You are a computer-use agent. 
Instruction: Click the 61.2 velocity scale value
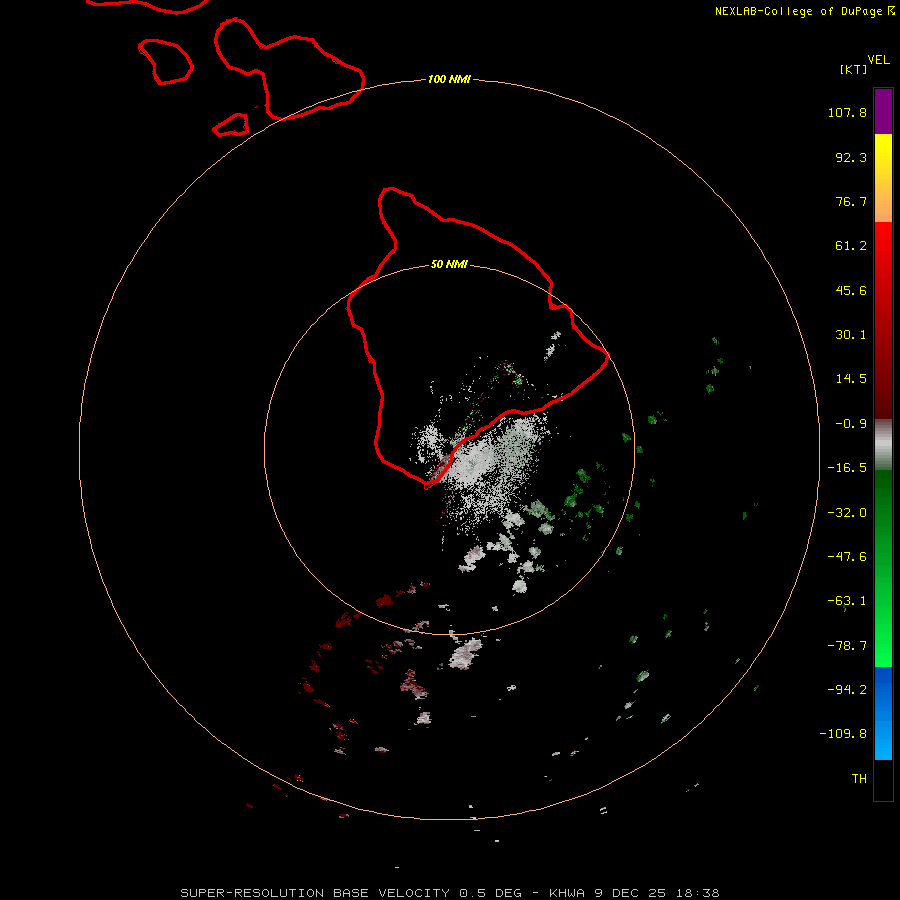(851, 246)
